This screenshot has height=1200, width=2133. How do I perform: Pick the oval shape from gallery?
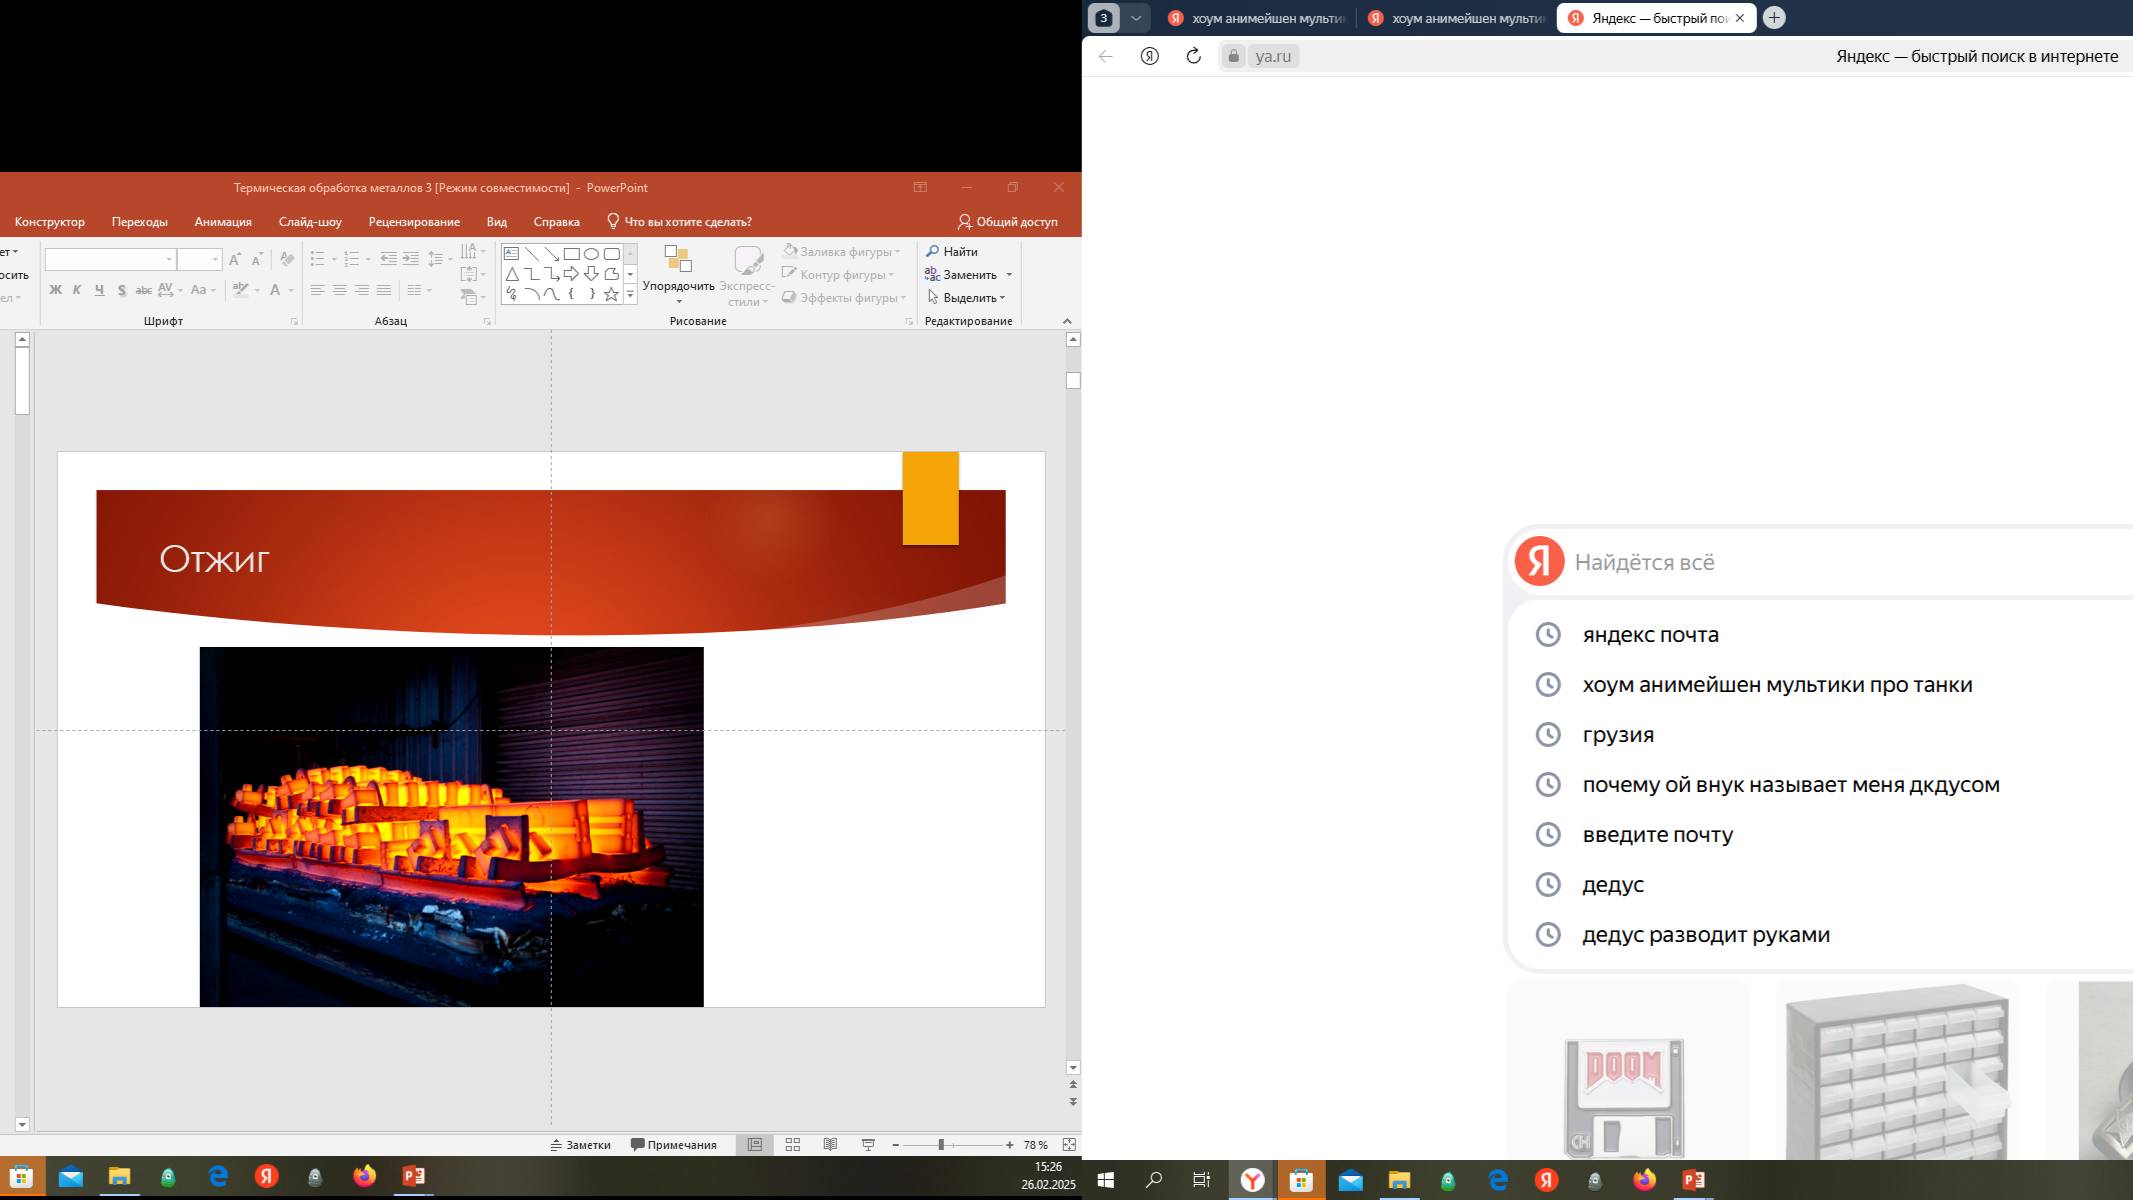(x=591, y=254)
